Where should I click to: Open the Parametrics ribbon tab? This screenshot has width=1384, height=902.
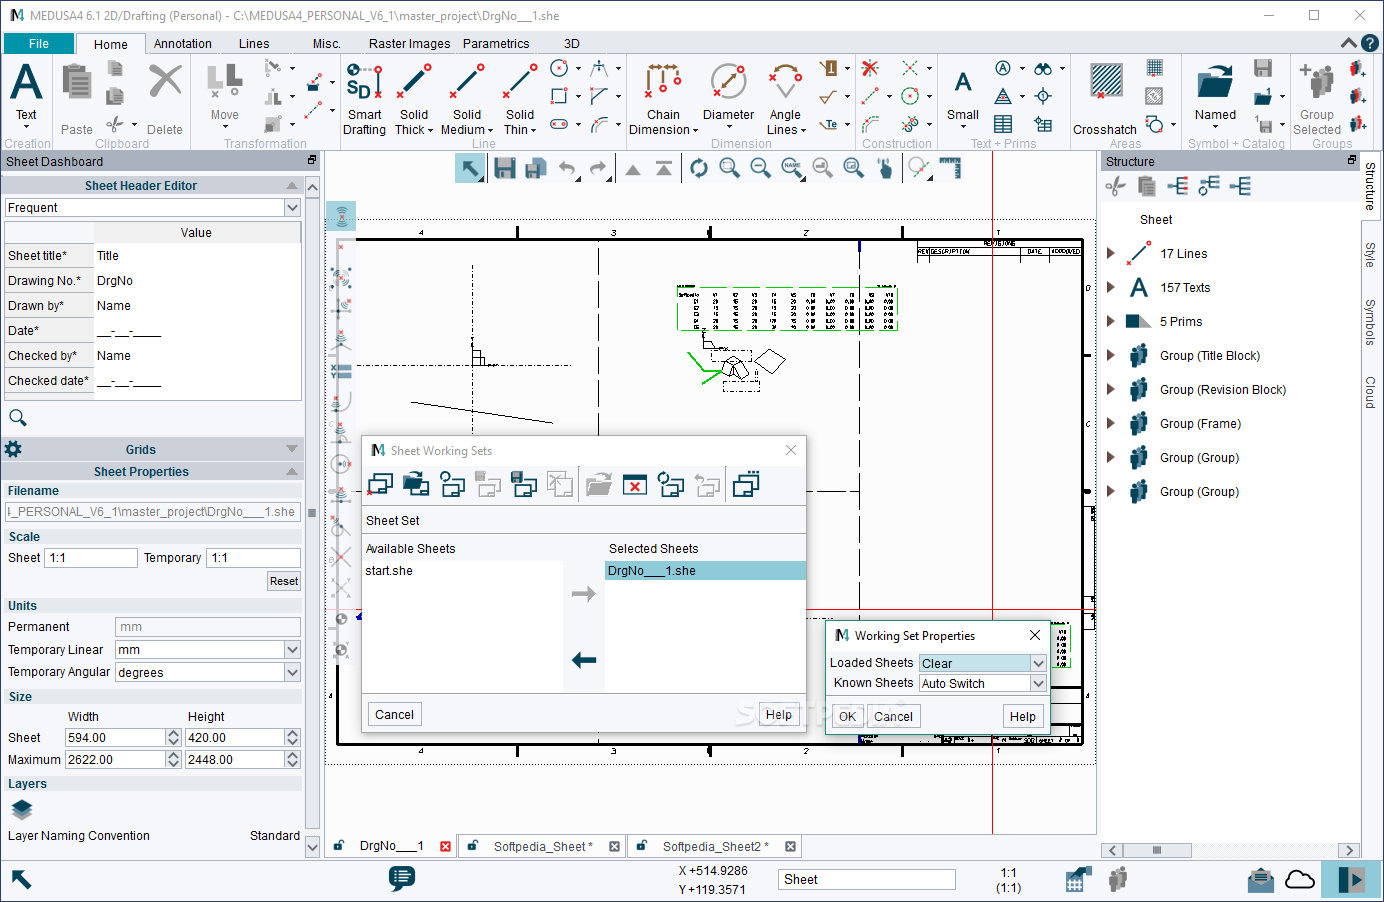coord(496,44)
